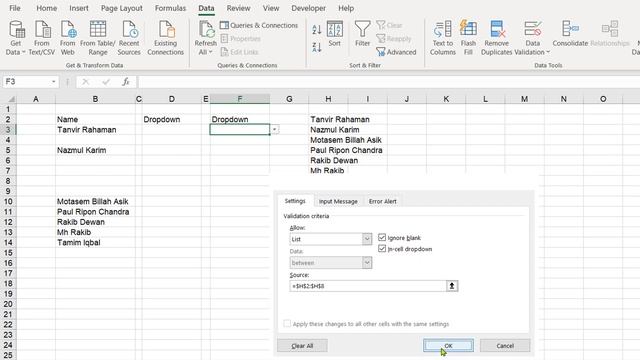Click the formula bar input area
640x360 pixels.
pyautogui.click(x=388, y=82)
